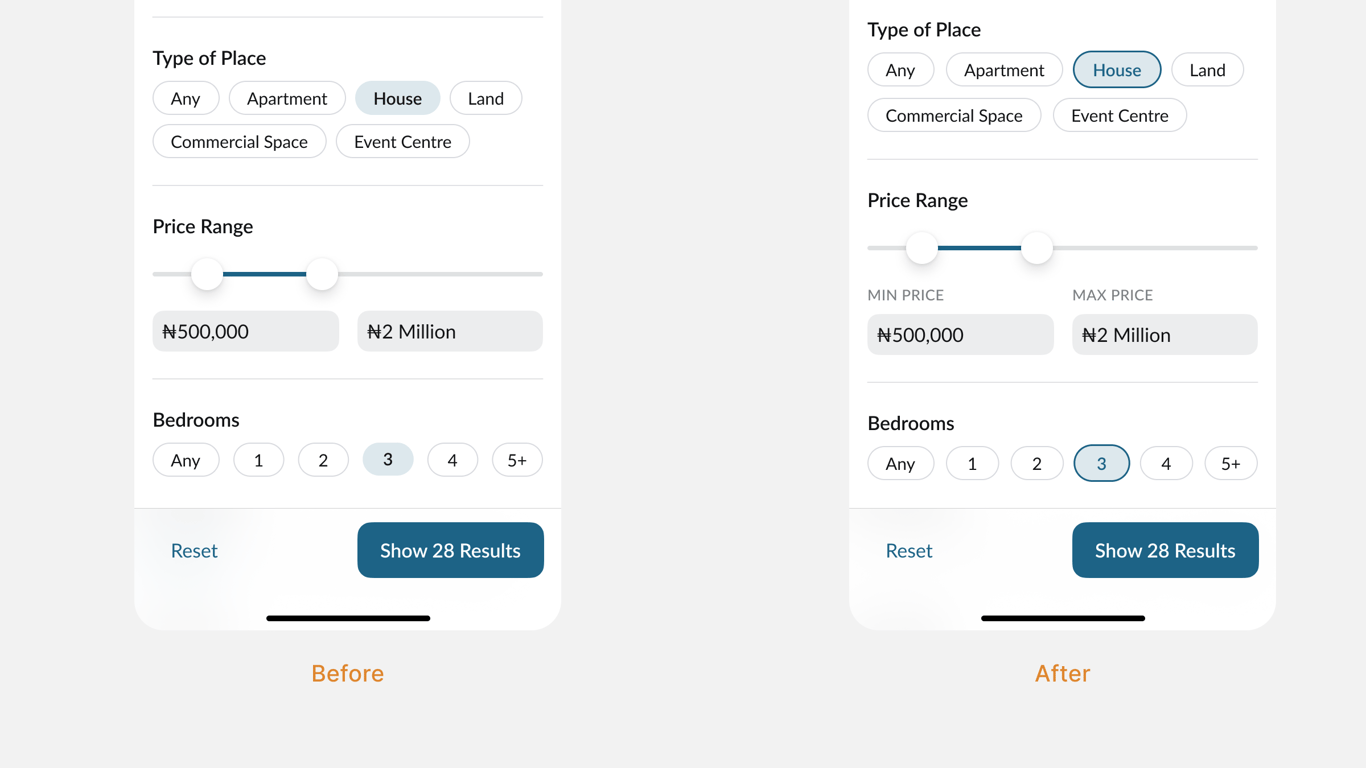Select the Any place type in the After panel

pos(900,70)
